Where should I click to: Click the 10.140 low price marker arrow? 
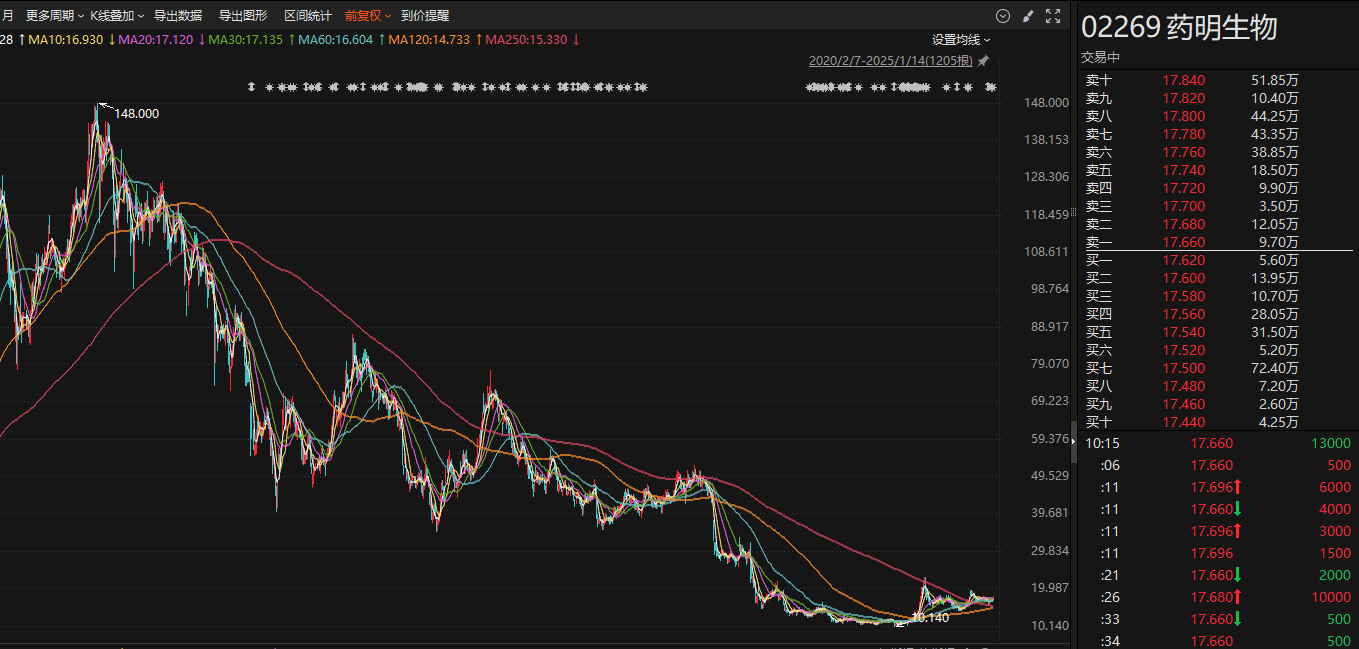point(901,621)
